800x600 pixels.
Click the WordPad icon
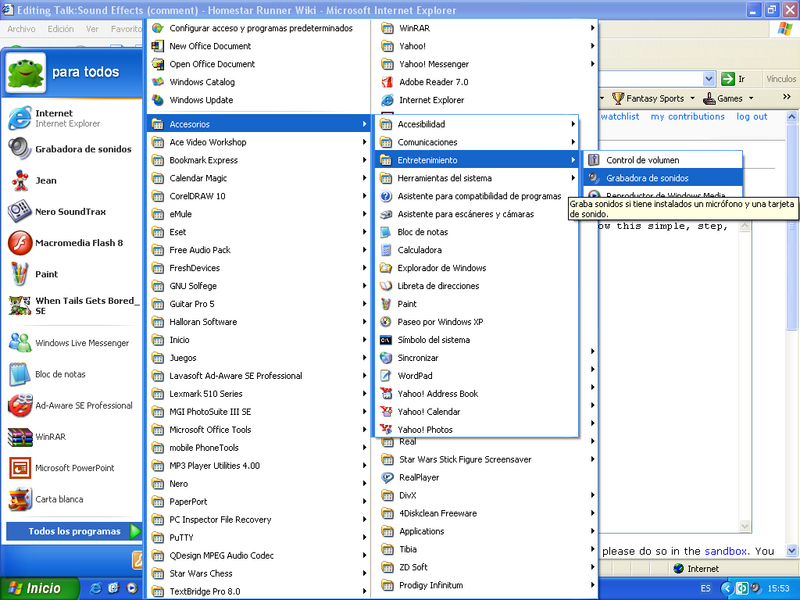tap(386, 376)
